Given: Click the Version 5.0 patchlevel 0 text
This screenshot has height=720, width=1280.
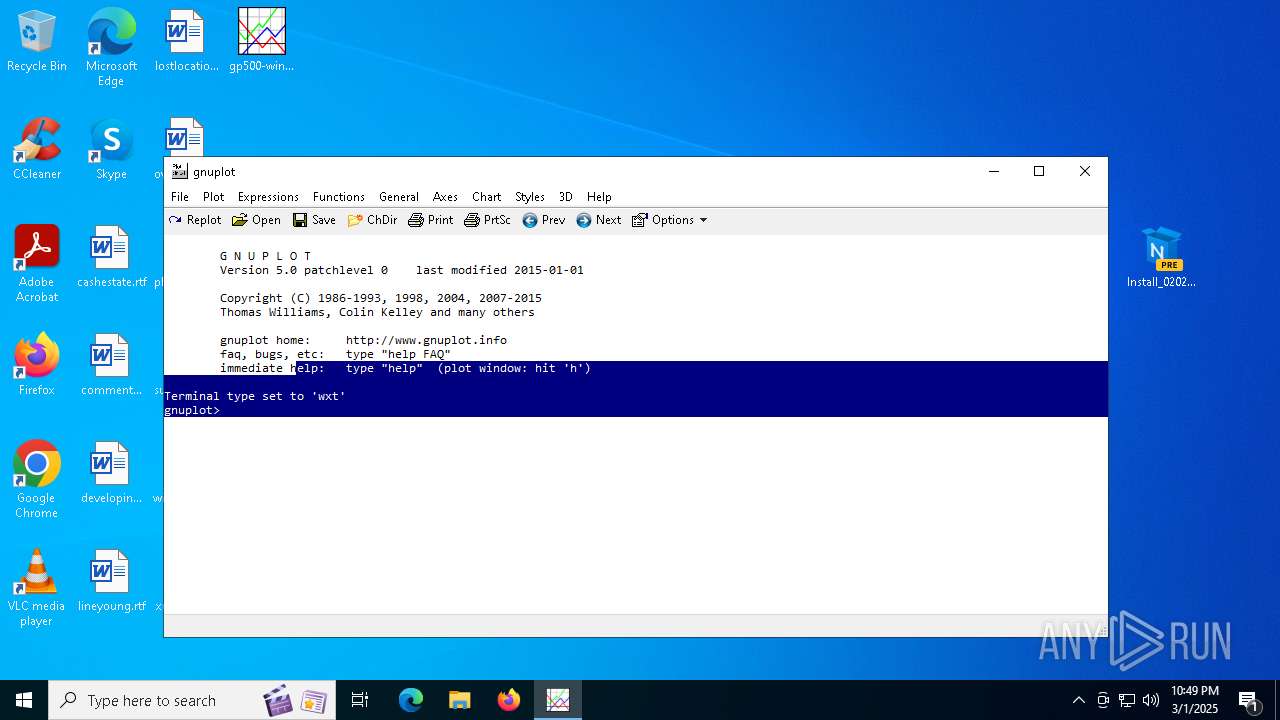Looking at the screenshot, I should click(304, 270).
